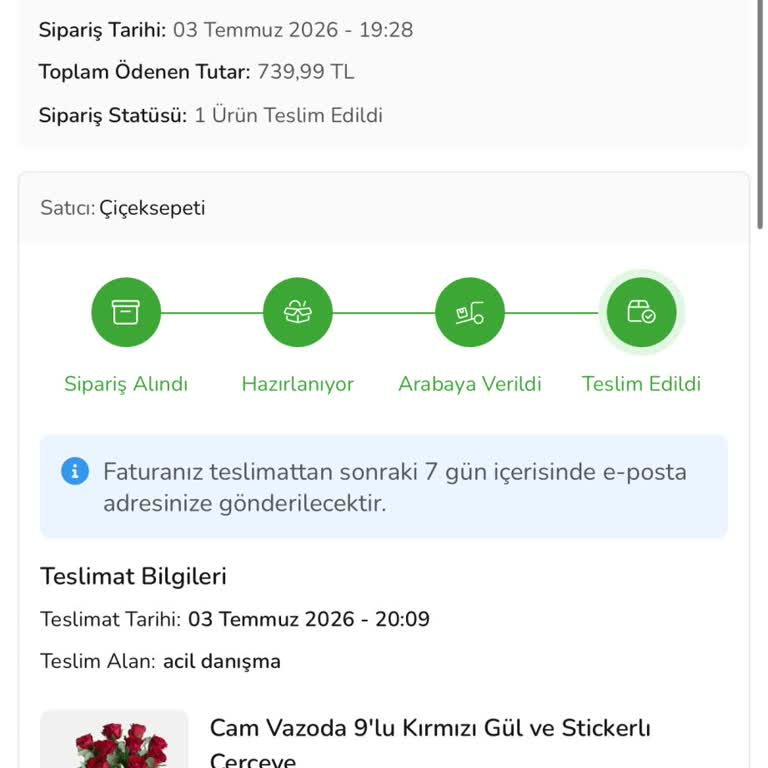Click the Sipariş Statüsü delivered text
This screenshot has height=768, width=768.
coord(288,116)
